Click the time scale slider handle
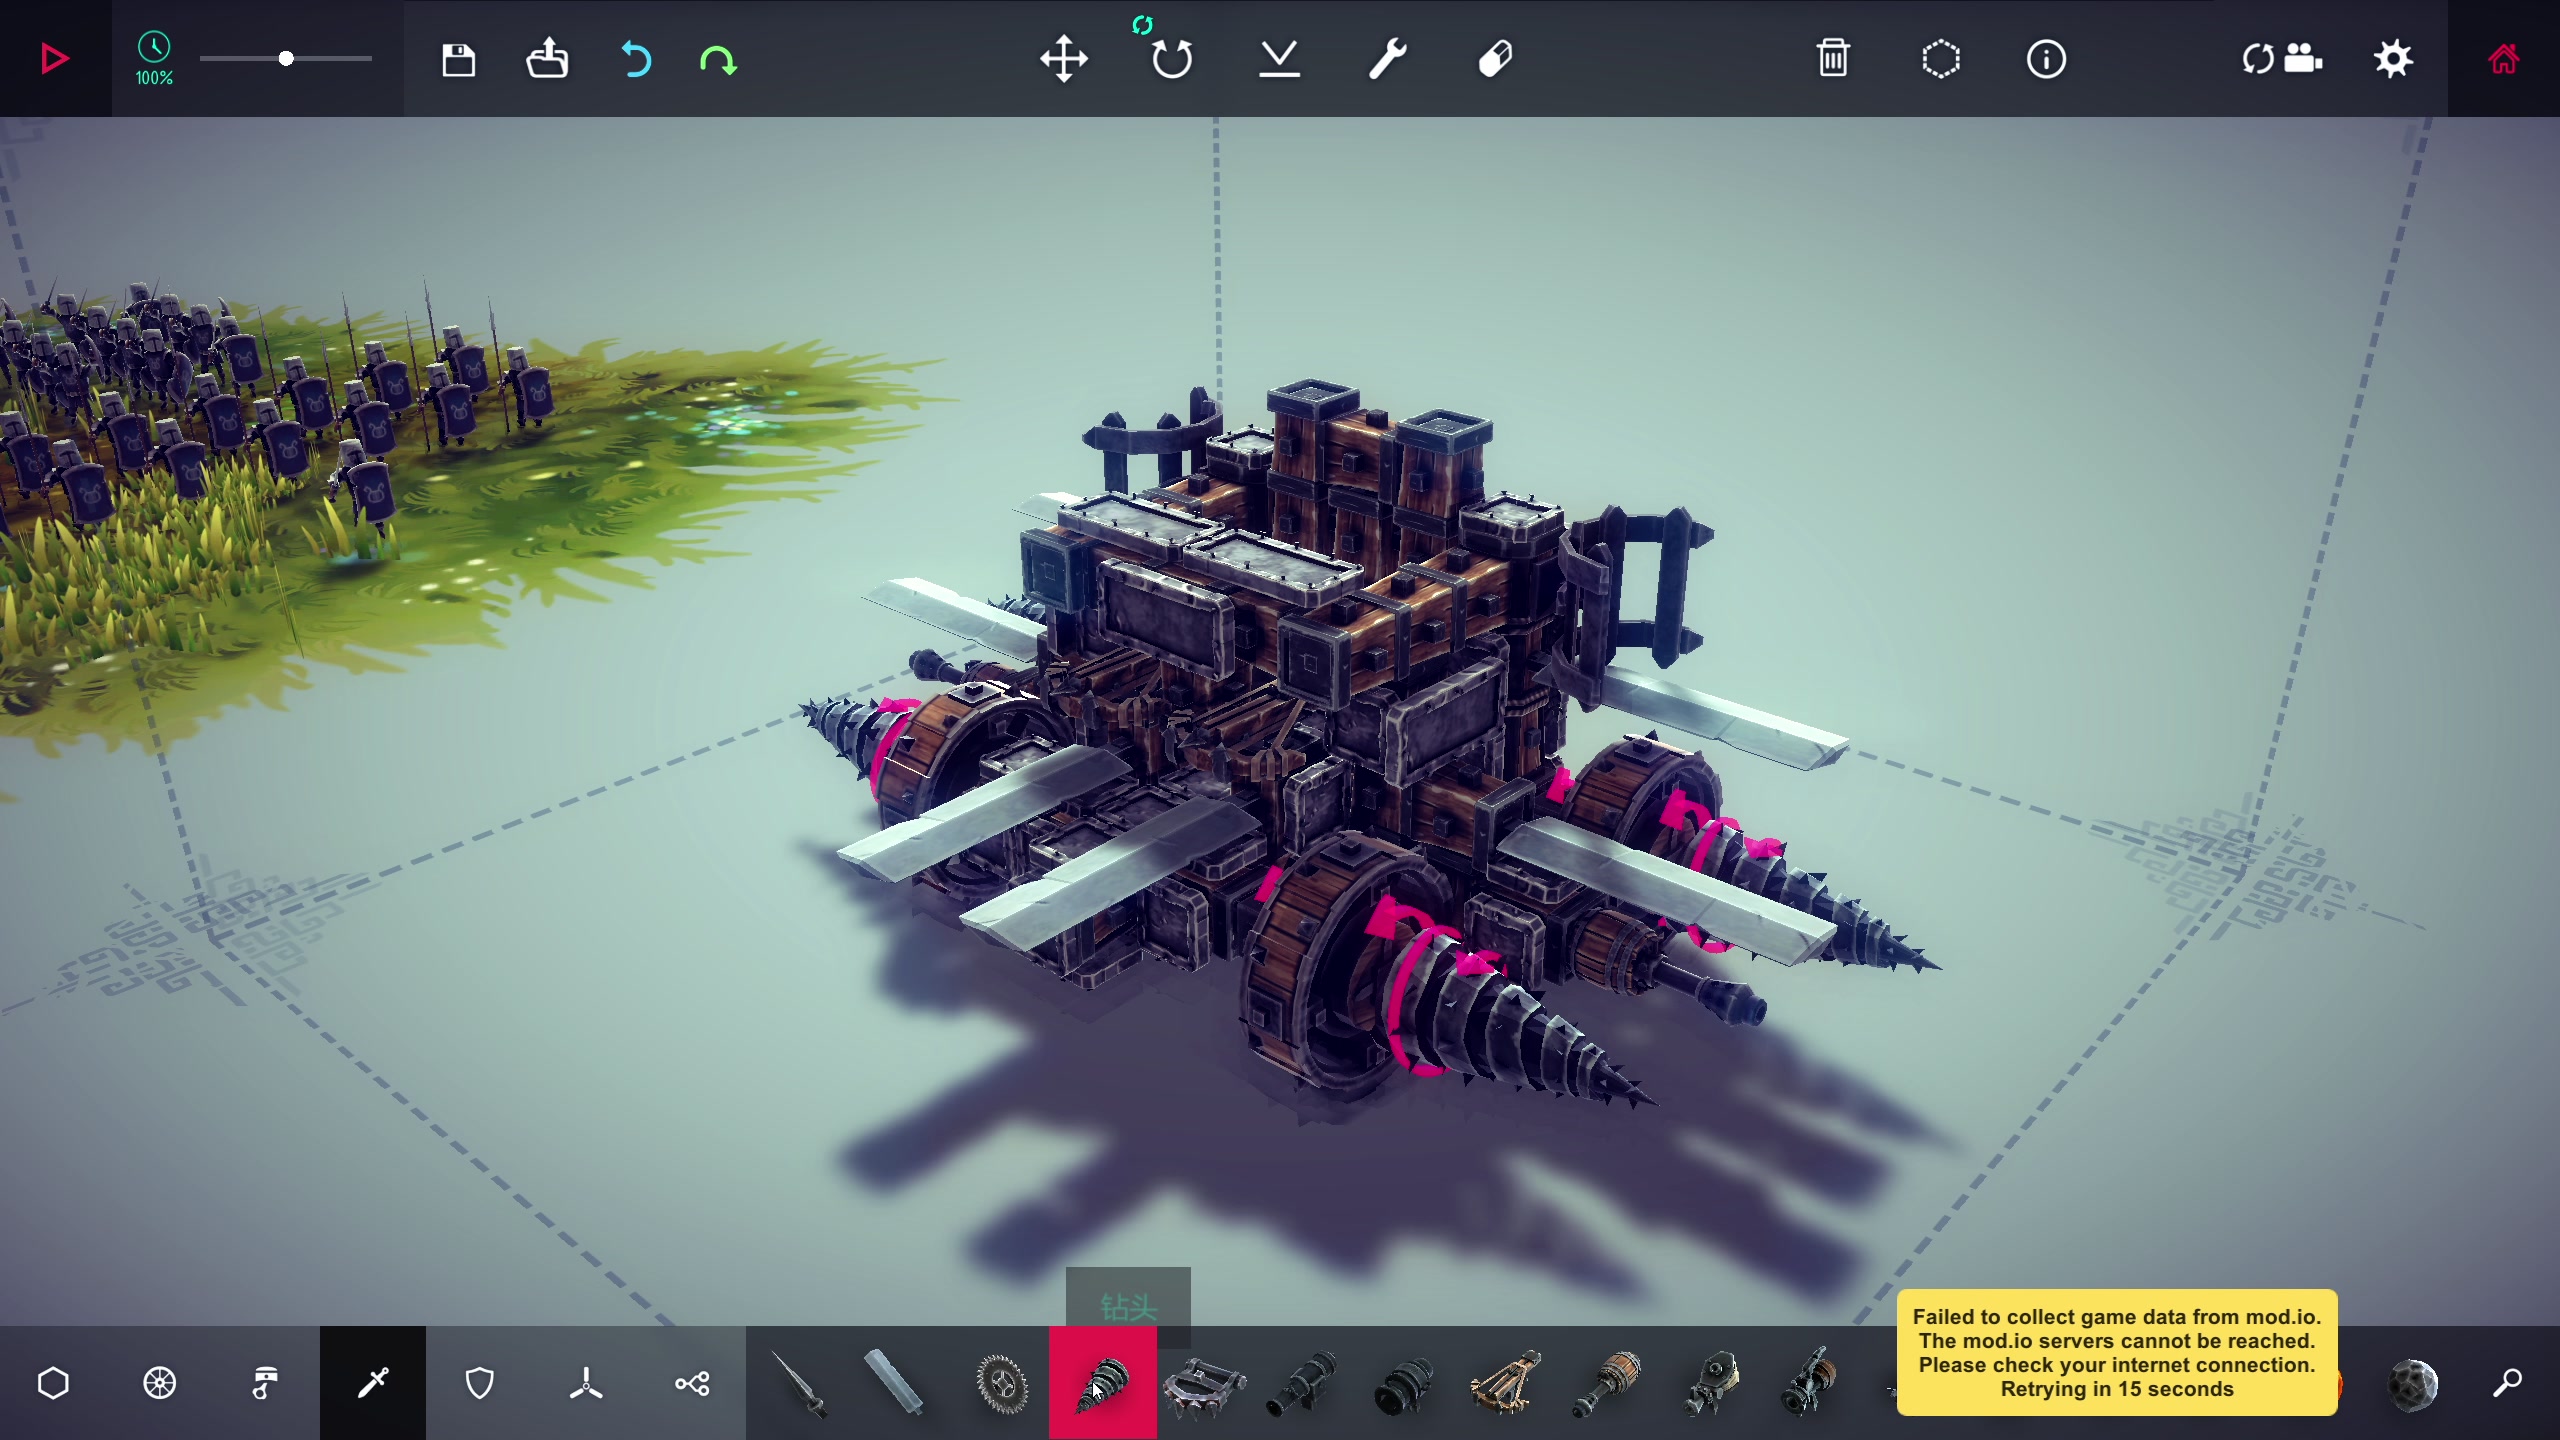Screen dimensions: 2560x1440 pos(286,59)
